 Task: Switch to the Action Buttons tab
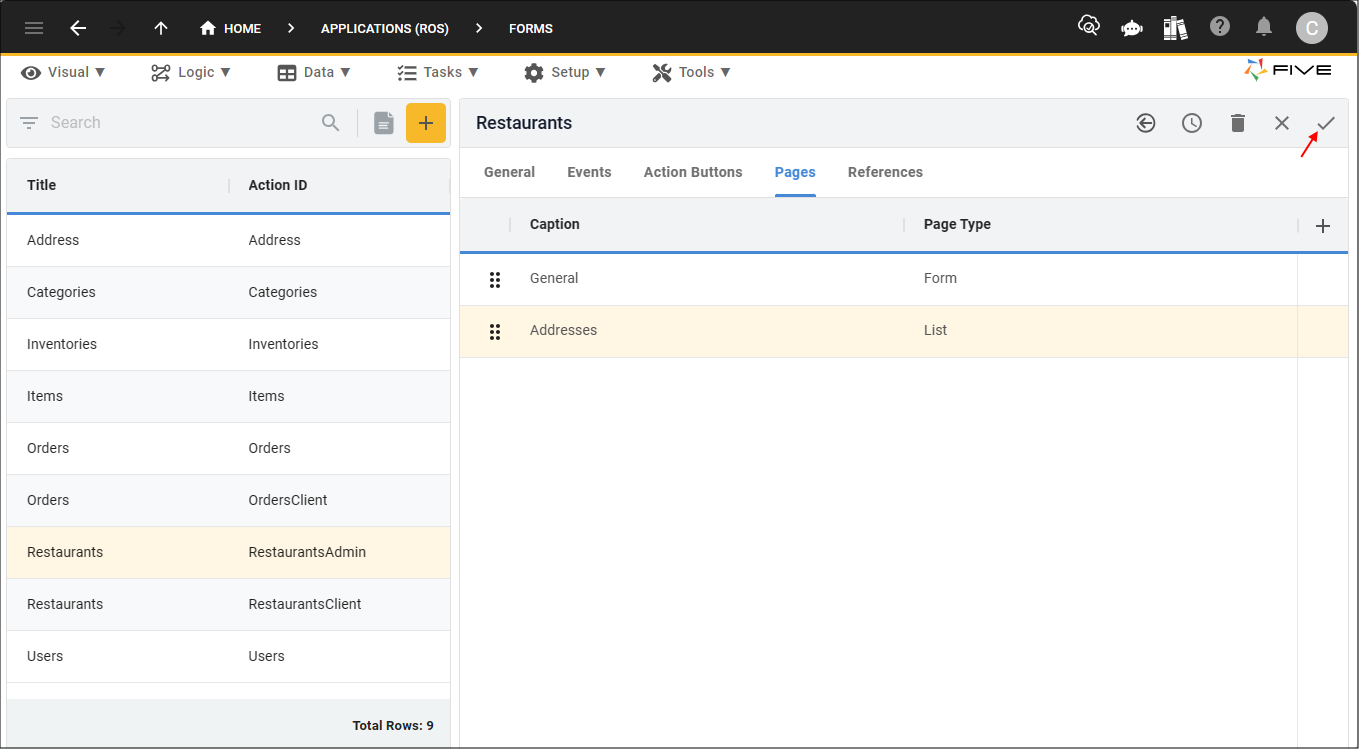pyautogui.click(x=693, y=172)
